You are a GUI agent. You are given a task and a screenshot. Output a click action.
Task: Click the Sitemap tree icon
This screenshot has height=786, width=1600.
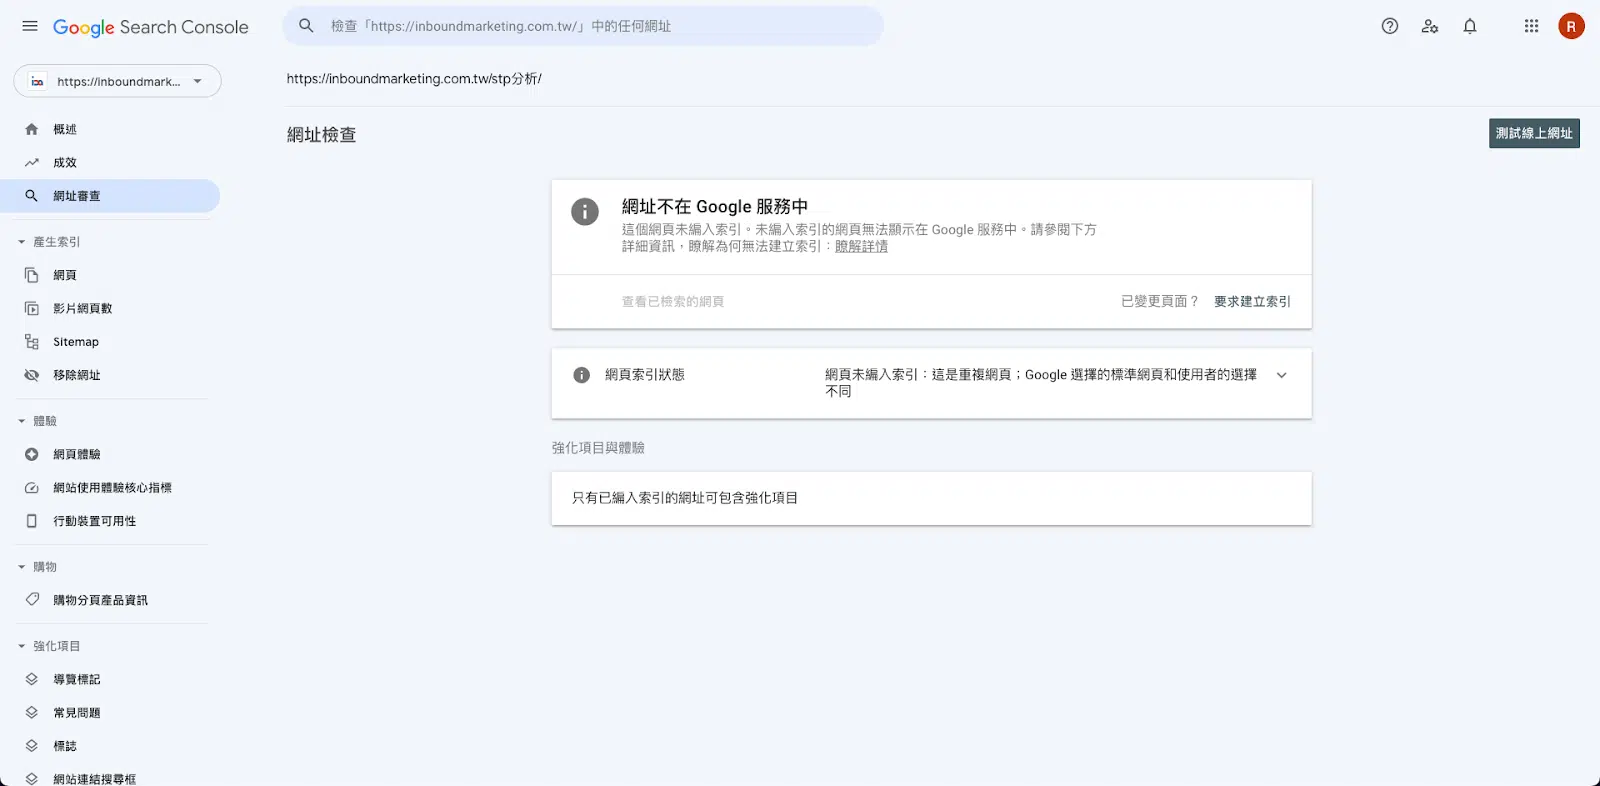pos(32,342)
